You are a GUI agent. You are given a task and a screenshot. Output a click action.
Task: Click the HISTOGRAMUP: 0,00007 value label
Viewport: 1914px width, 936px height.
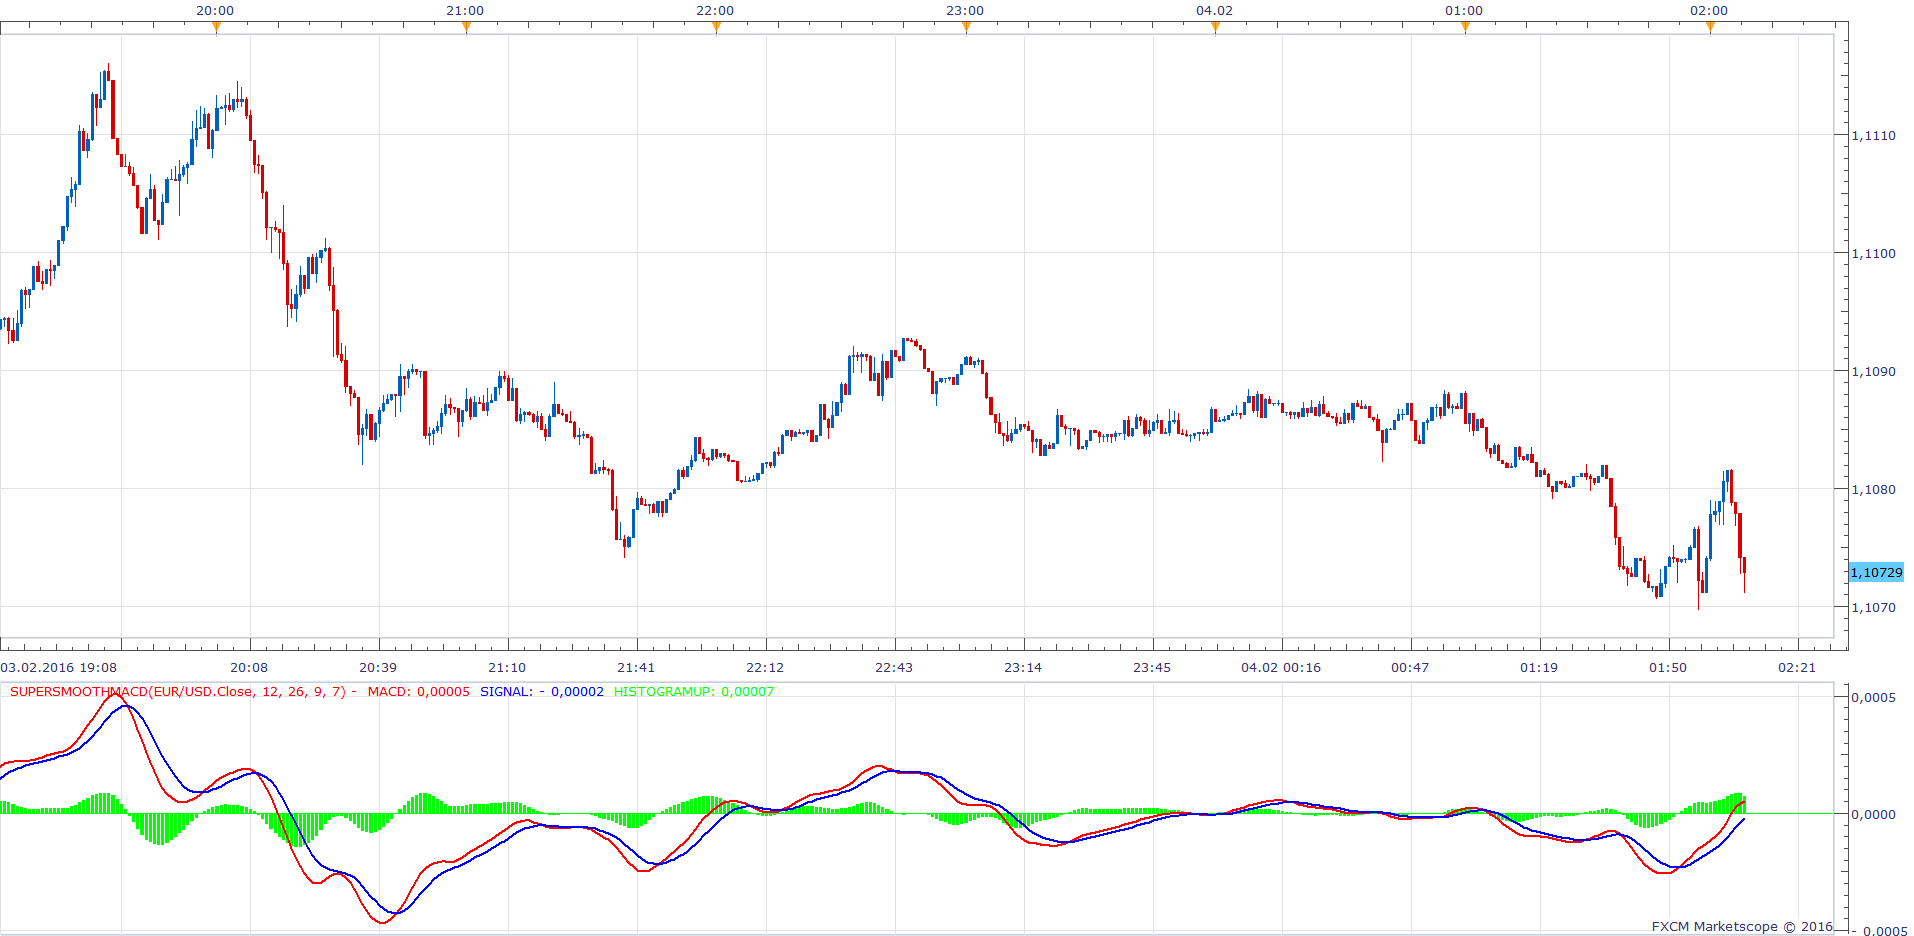click(x=694, y=691)
